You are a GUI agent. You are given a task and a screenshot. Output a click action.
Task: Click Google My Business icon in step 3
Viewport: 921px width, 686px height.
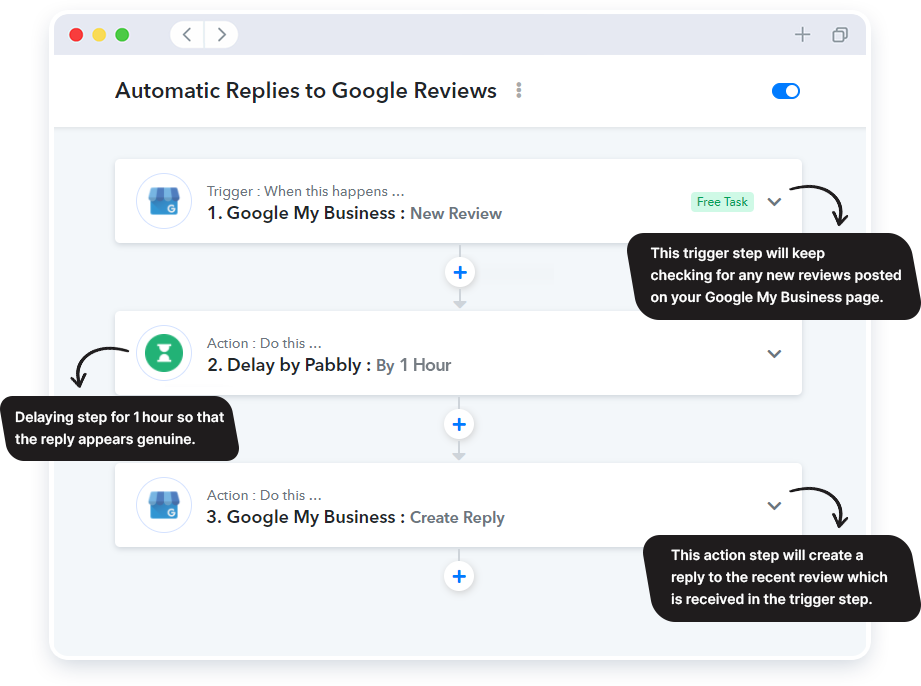[x=164, y=505]
